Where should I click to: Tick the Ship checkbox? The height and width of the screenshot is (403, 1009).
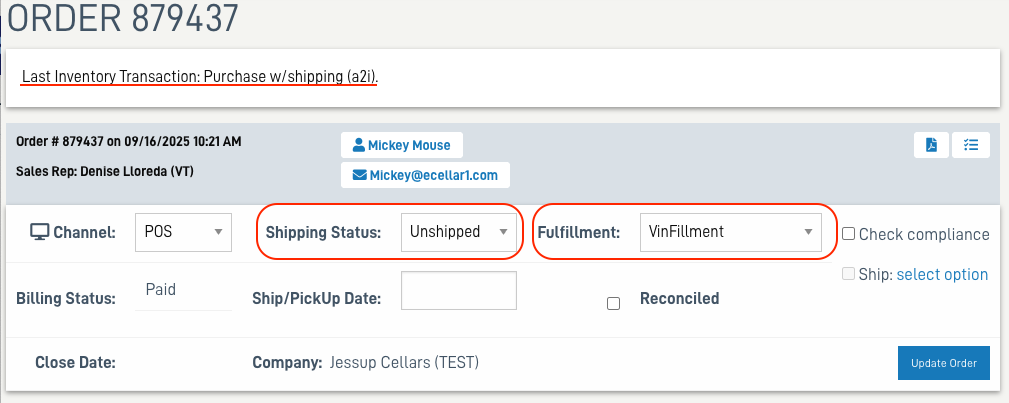tap(848, 274)
